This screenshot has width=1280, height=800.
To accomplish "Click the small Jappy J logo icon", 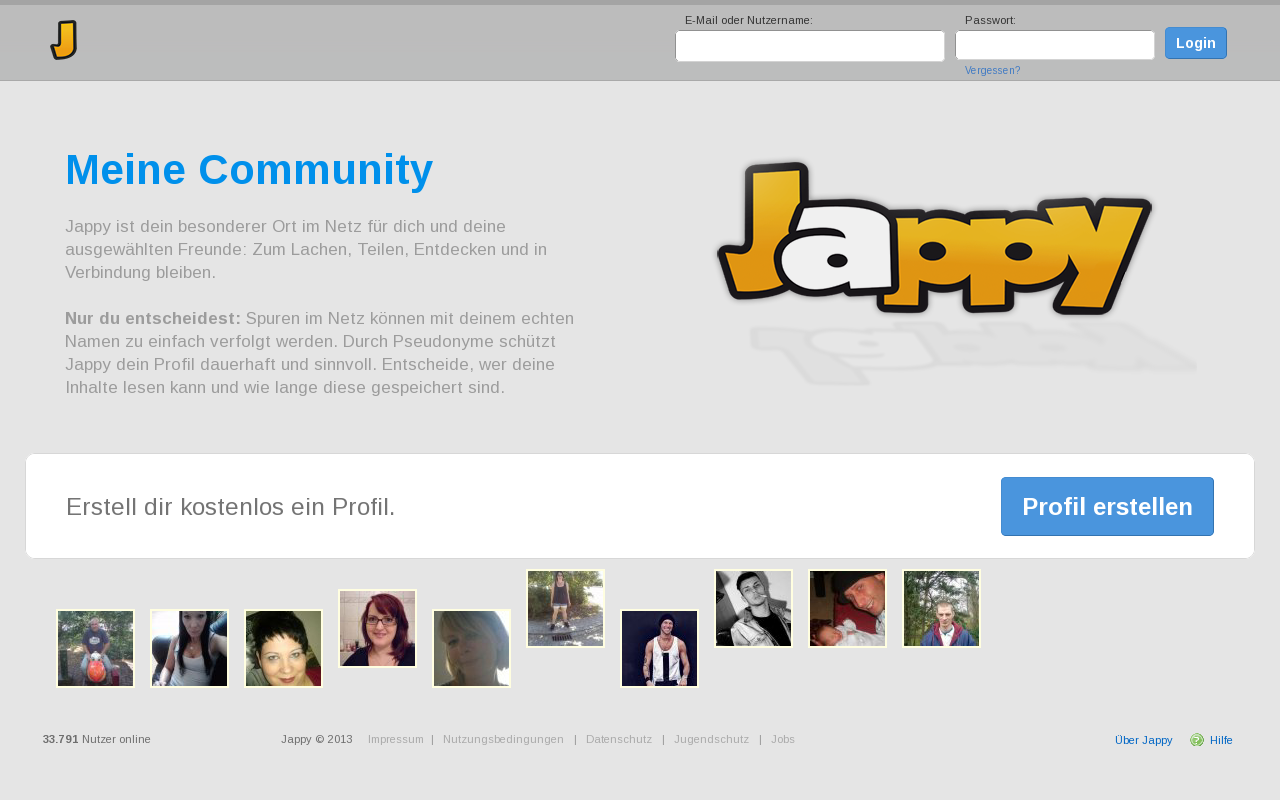I will pos(64,40).
